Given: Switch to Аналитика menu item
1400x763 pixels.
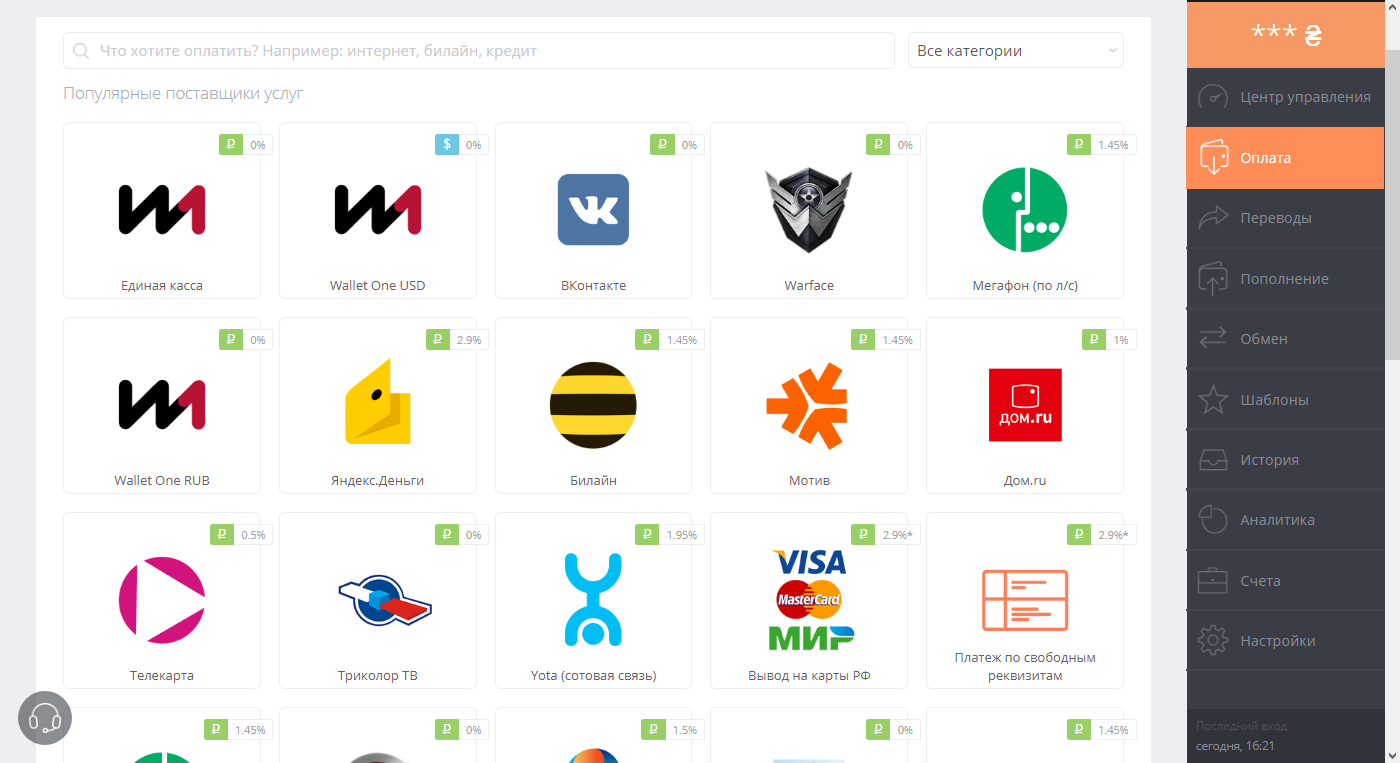Looking at the screenshot, I should (1286, 520).
